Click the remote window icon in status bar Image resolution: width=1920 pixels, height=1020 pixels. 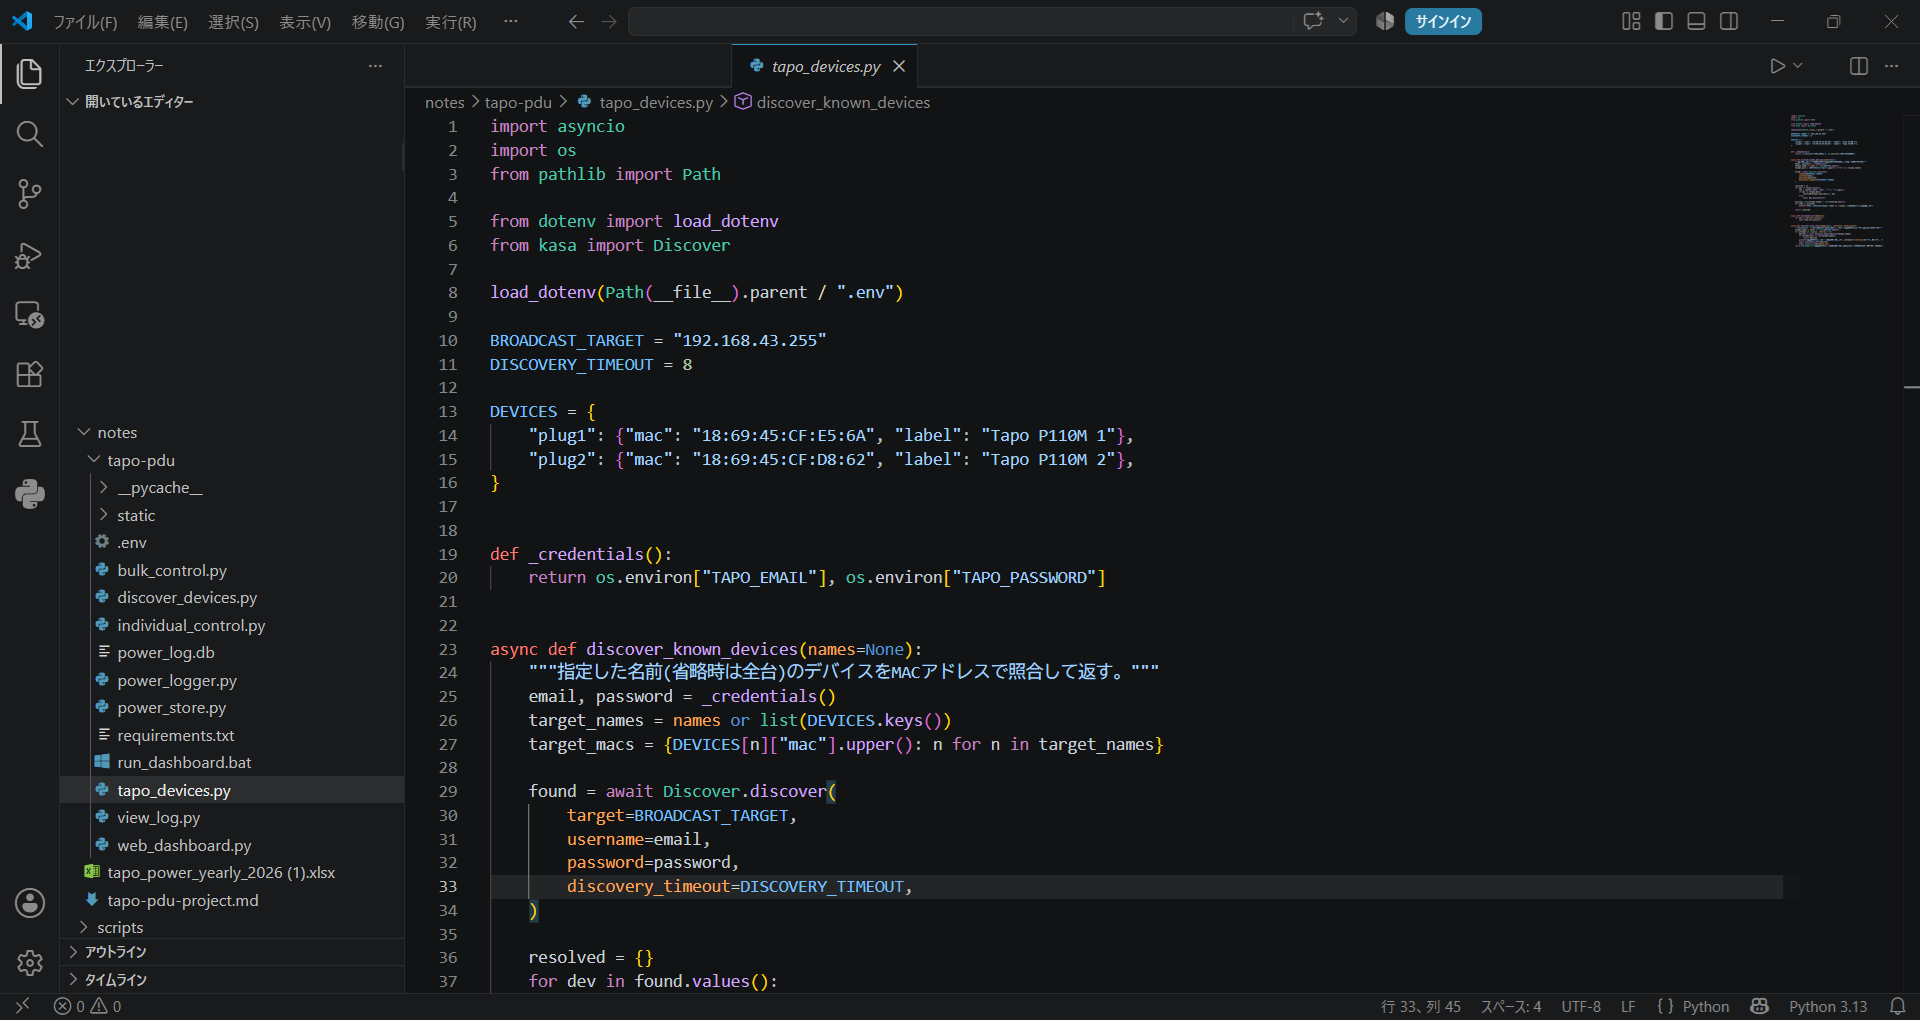(22, 1006)
